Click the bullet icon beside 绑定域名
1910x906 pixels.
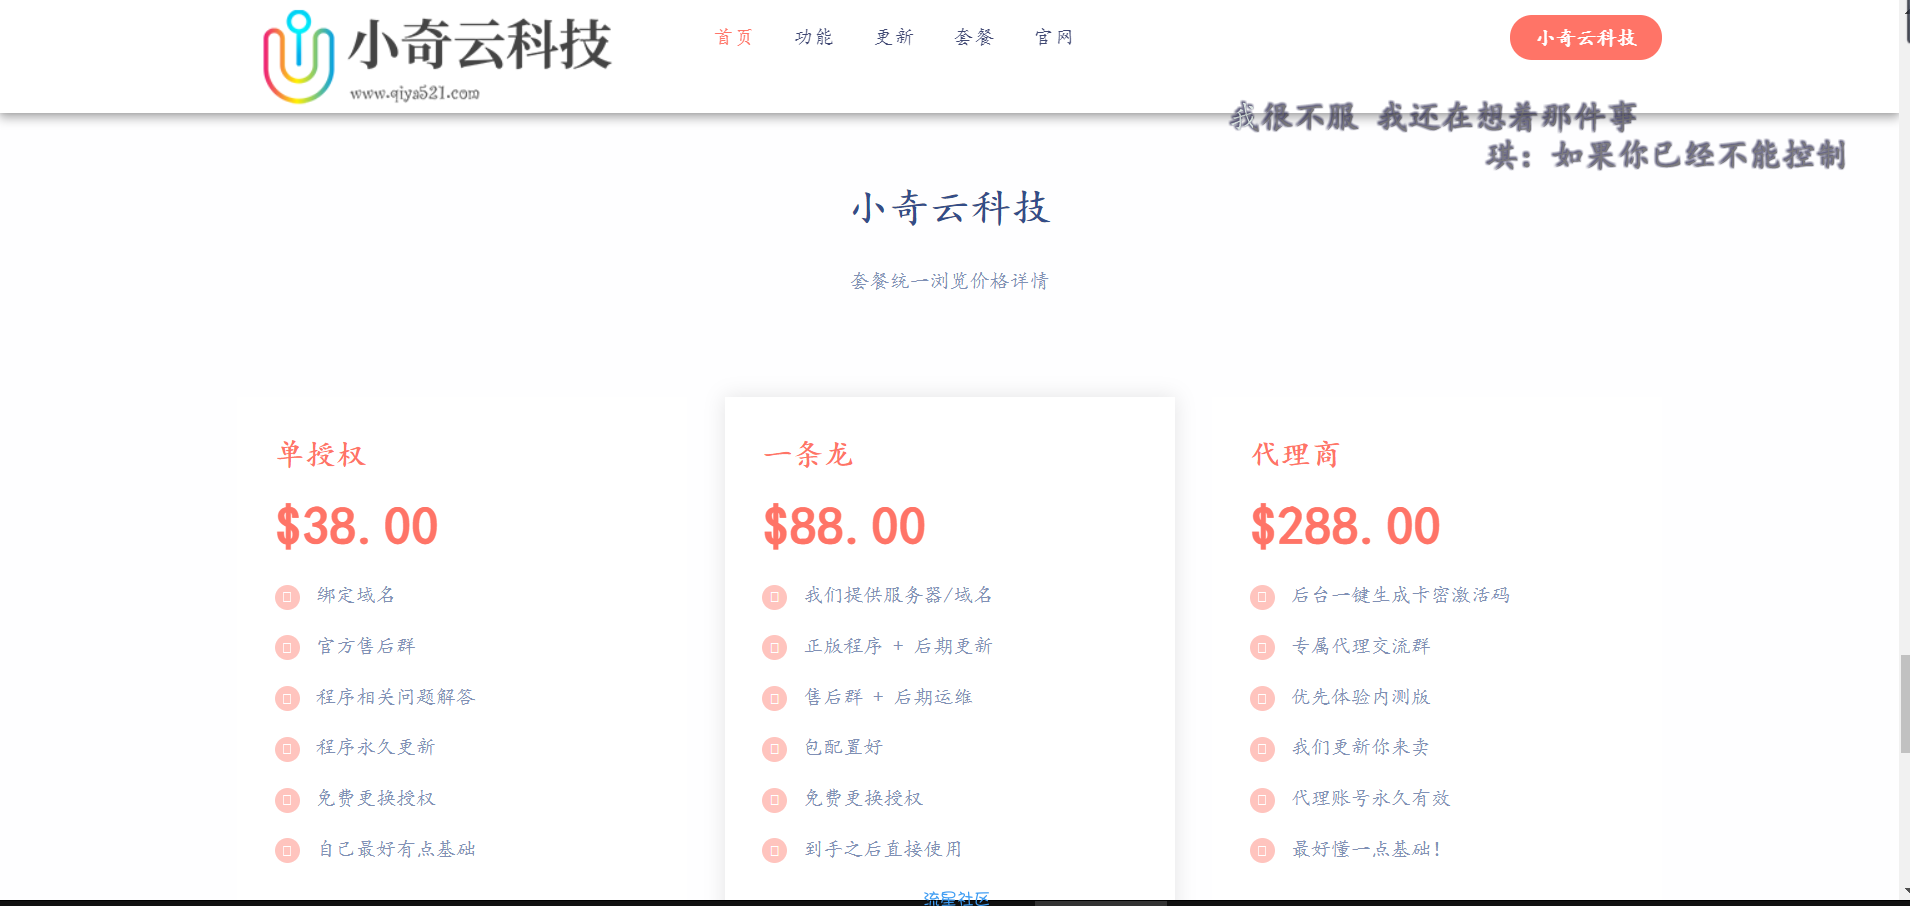pyautogui.click(x=287, y=597)
